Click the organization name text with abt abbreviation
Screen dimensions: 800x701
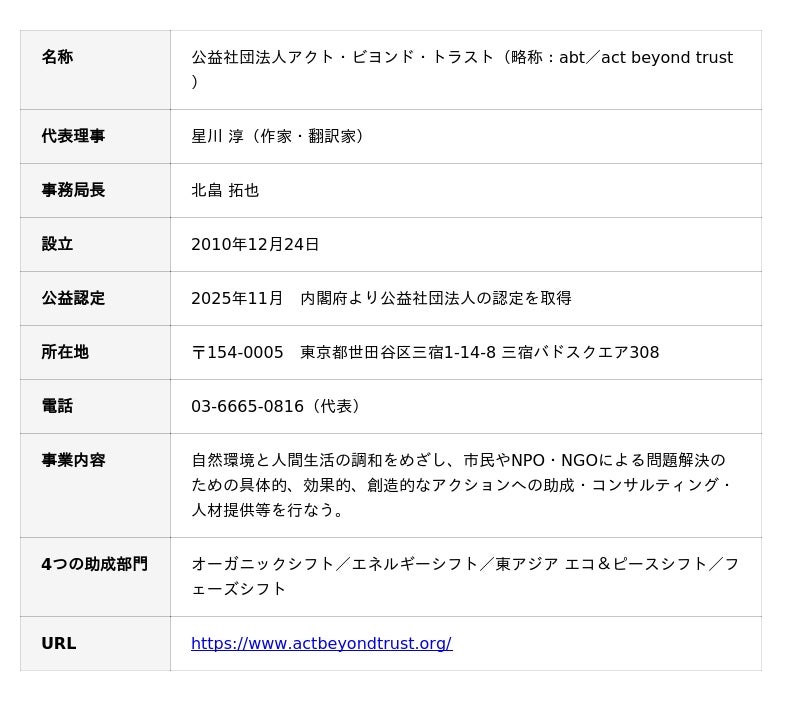pyautogui.click(x=462, y=69)
